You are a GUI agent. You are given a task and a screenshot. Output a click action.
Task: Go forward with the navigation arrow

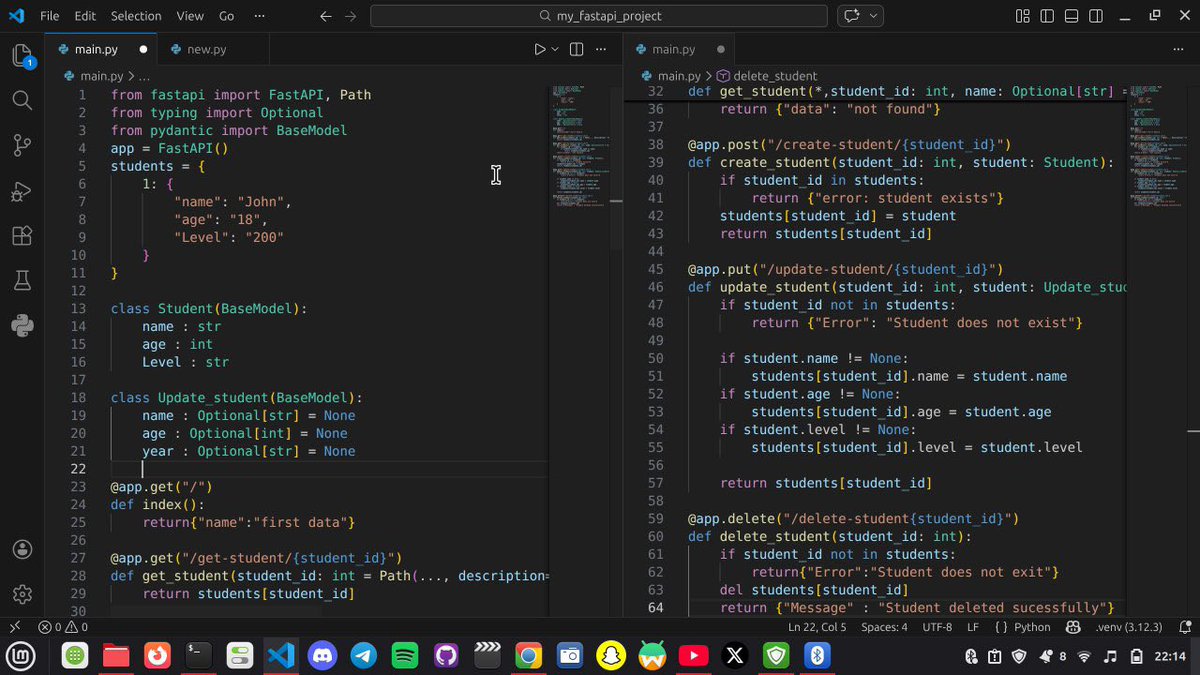[x=352, y=16]
